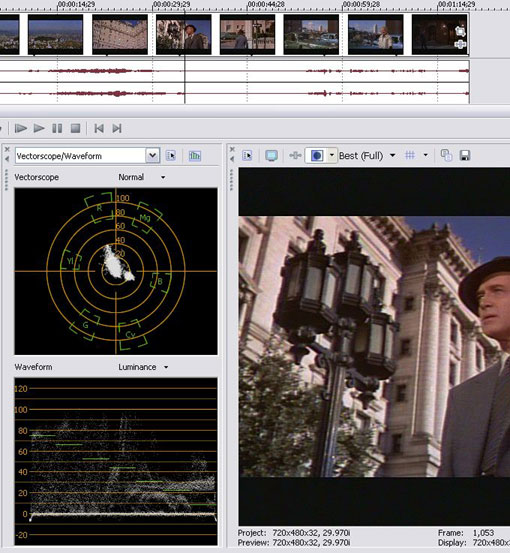510x553 pixels.
Task: Pause the timeline playback
Action: coord(57,128)
